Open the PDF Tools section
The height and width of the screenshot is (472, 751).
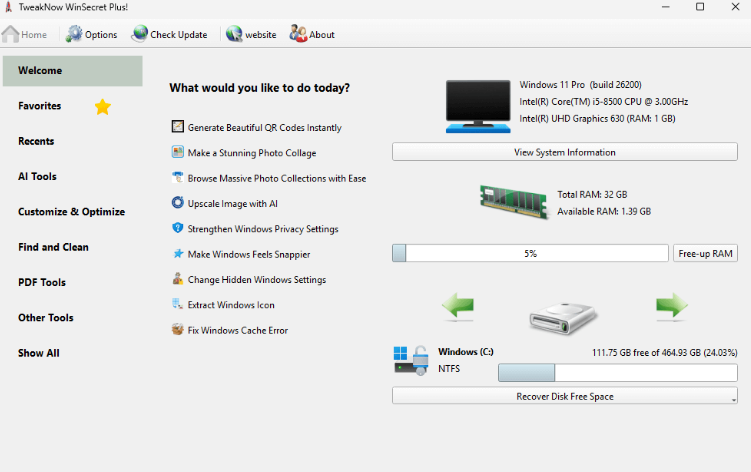[42, 283]
